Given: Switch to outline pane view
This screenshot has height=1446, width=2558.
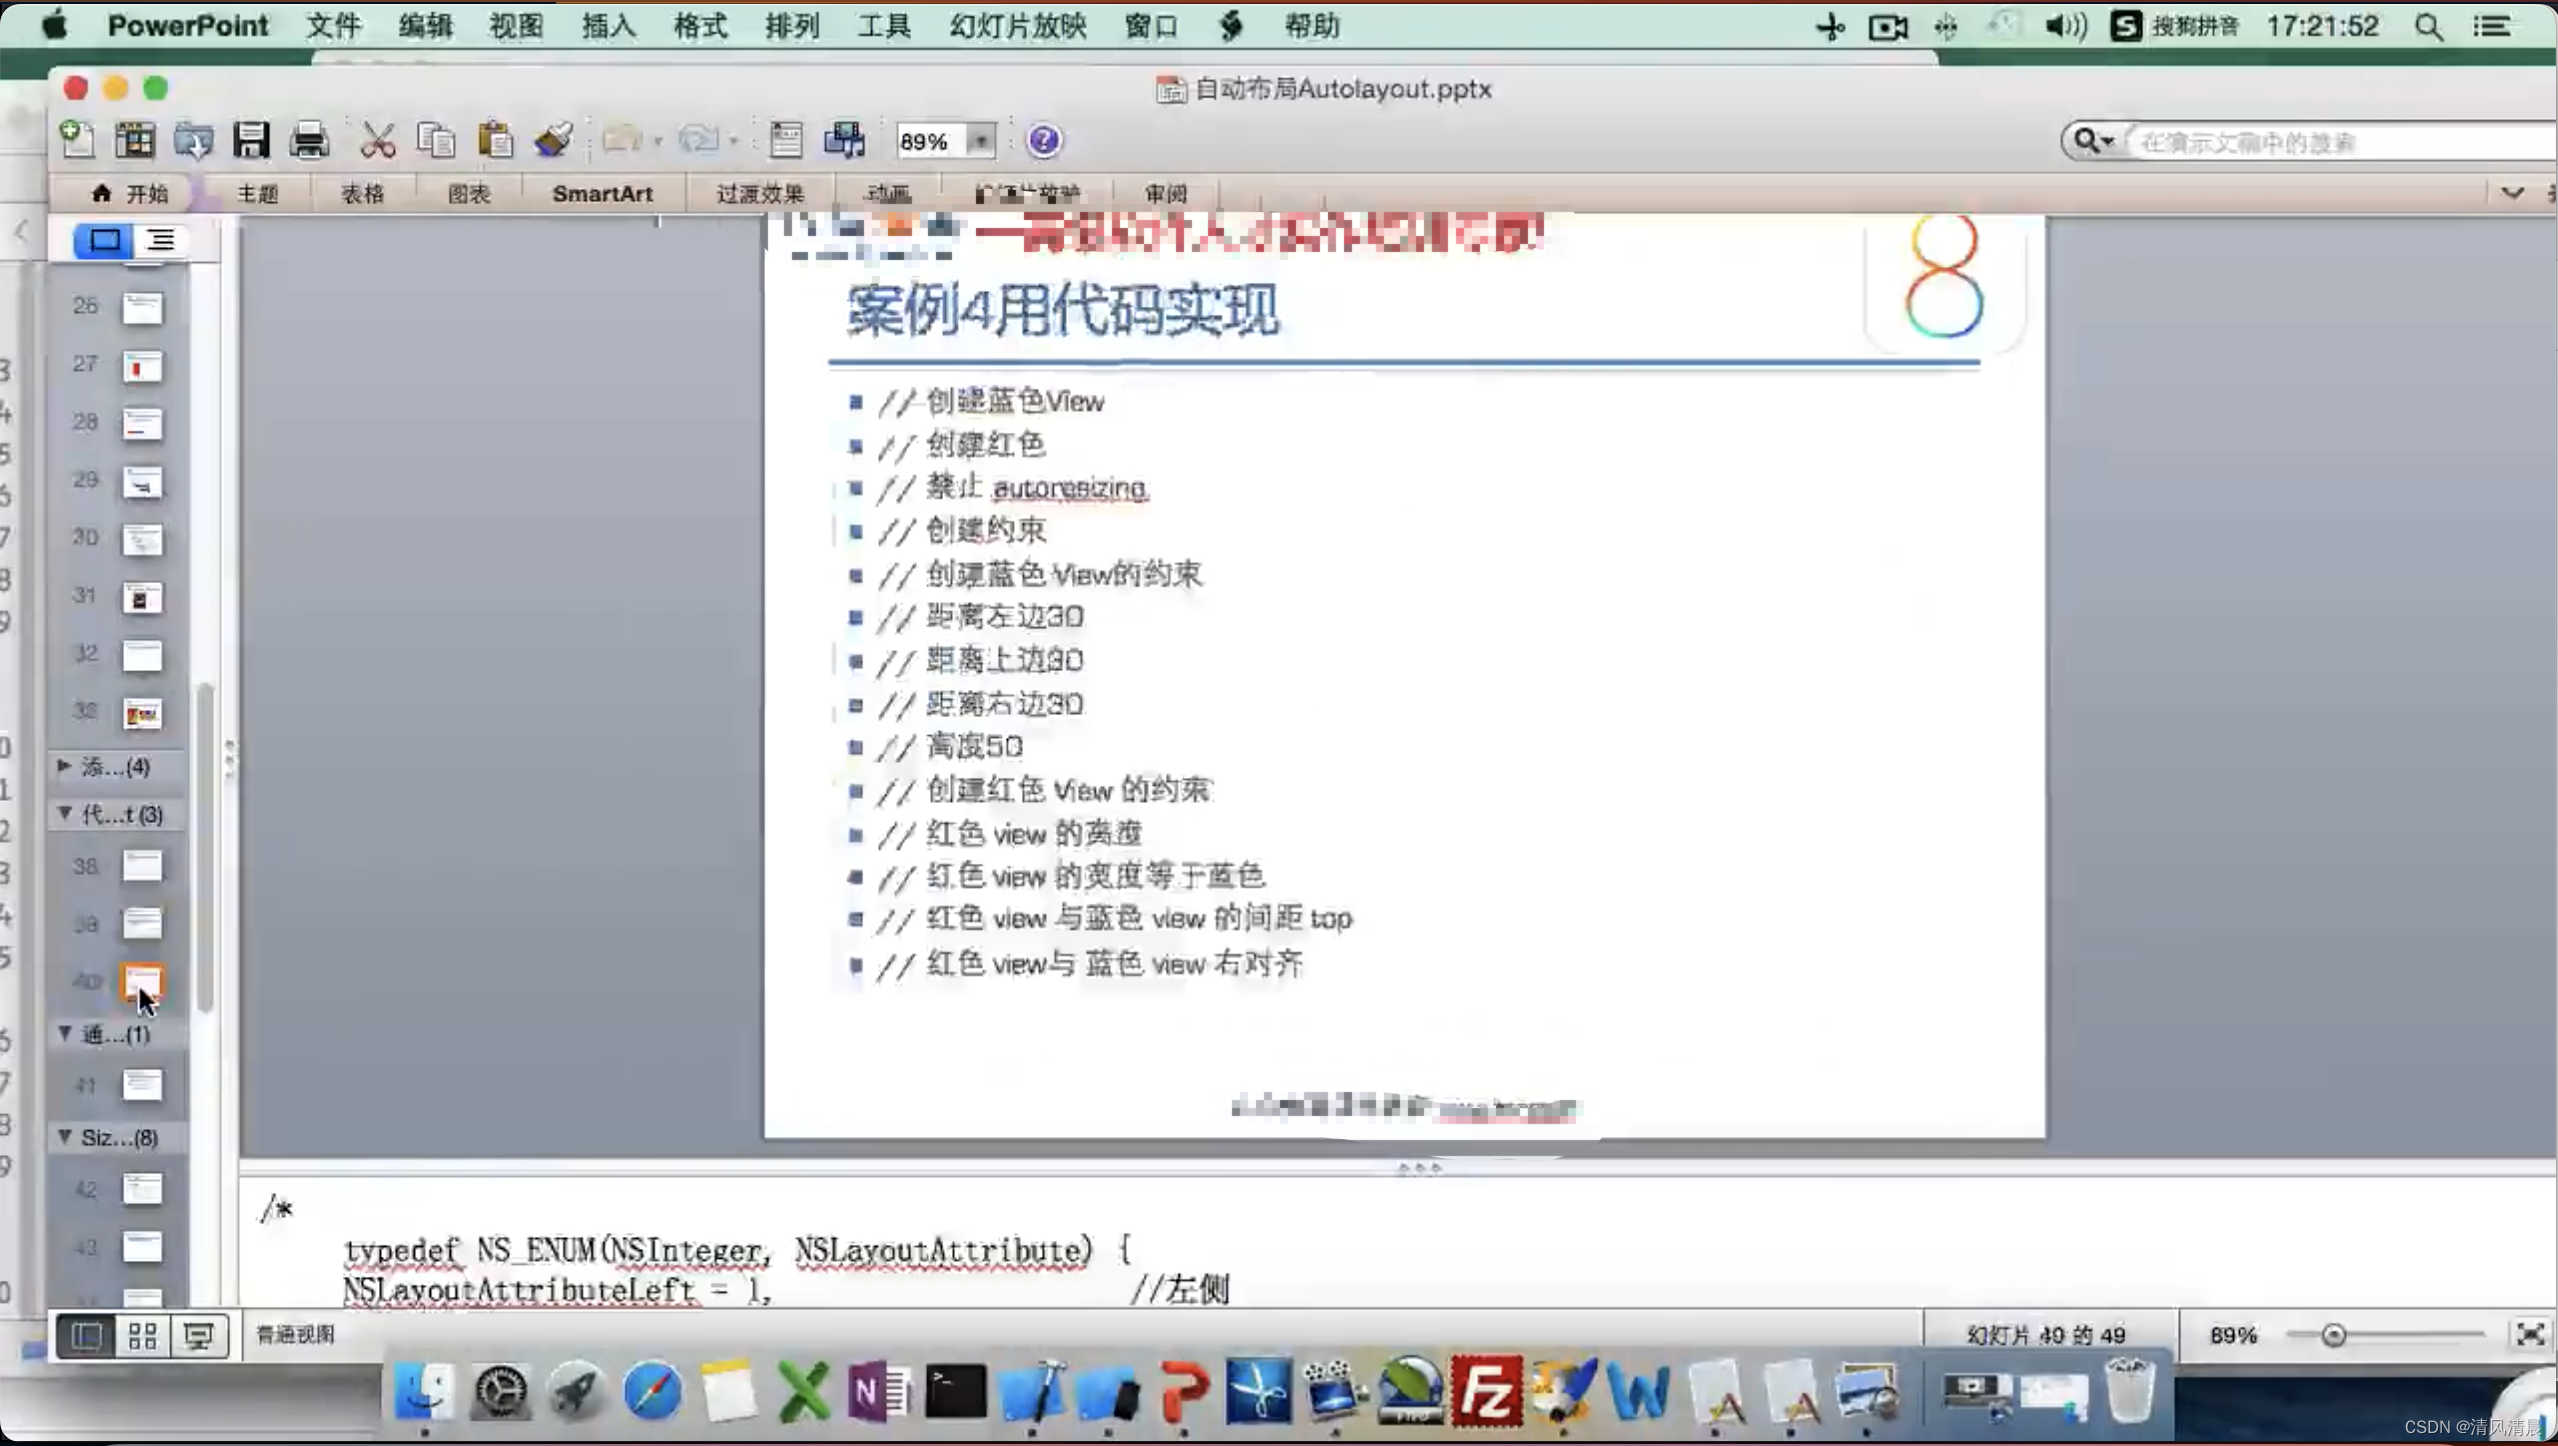Looking at the screenshot, I should click(161, 240).
